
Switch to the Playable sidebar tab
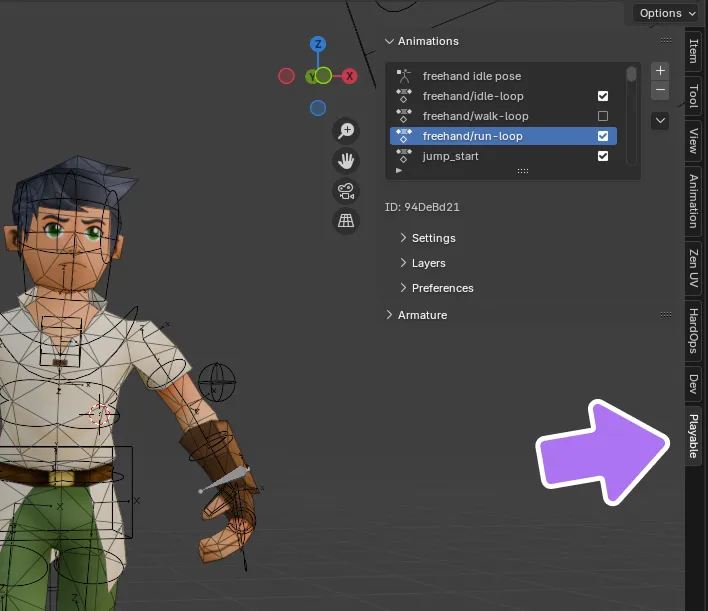693,436
